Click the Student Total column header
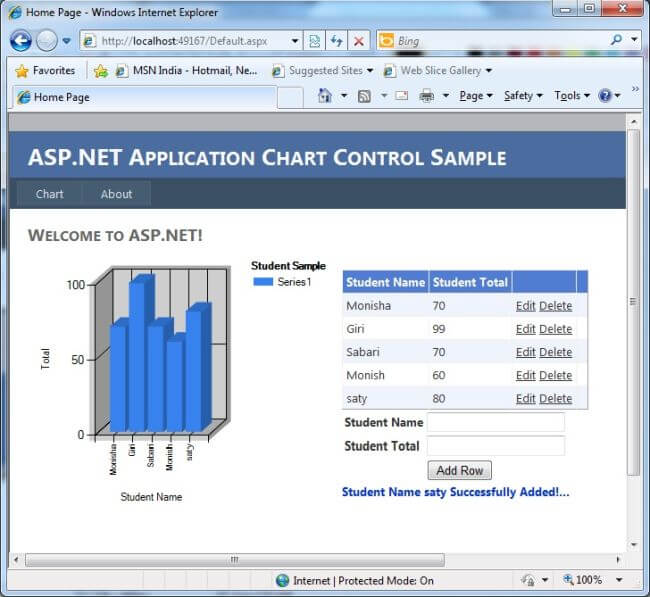This screenshot has width=650, height=597. click(470, 282)
